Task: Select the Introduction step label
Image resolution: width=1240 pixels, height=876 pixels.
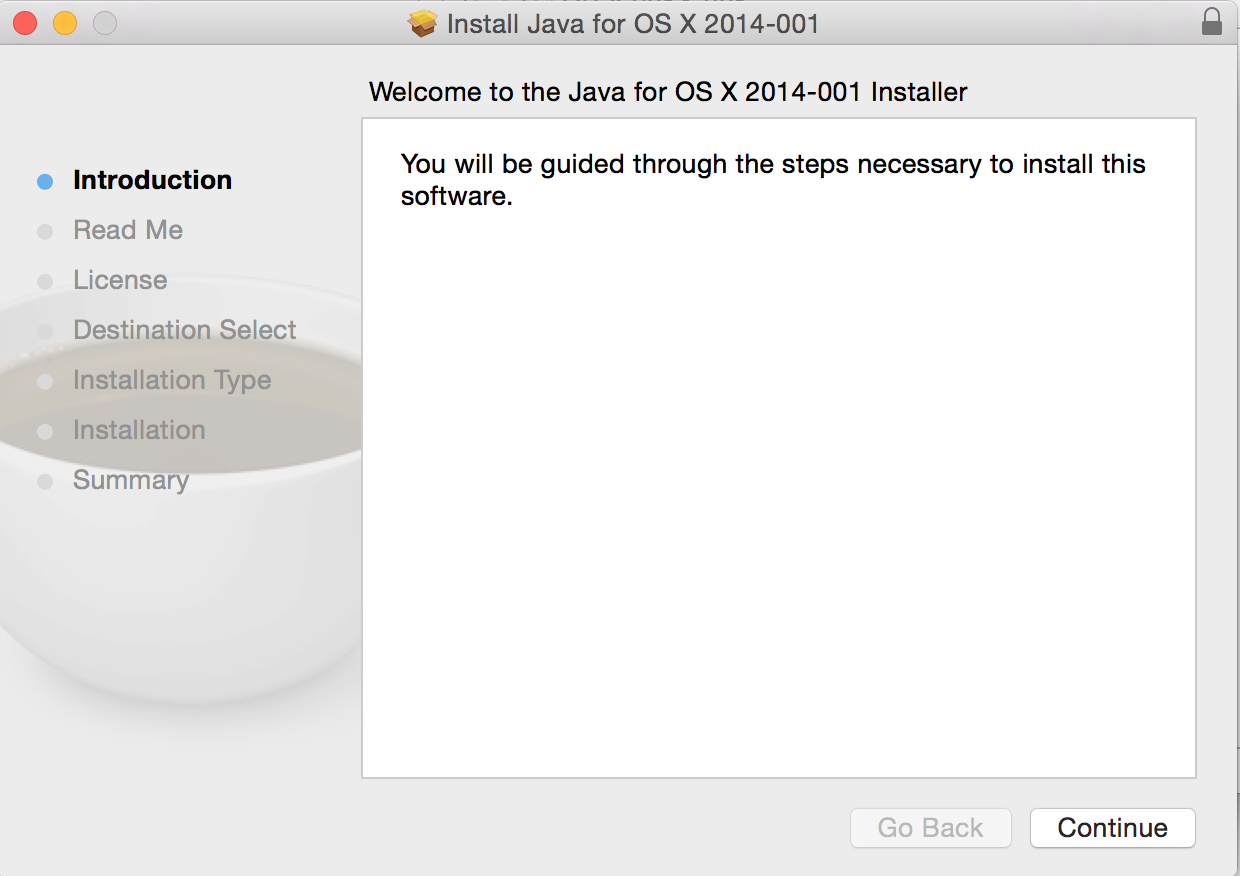Action: click(152, 180)
